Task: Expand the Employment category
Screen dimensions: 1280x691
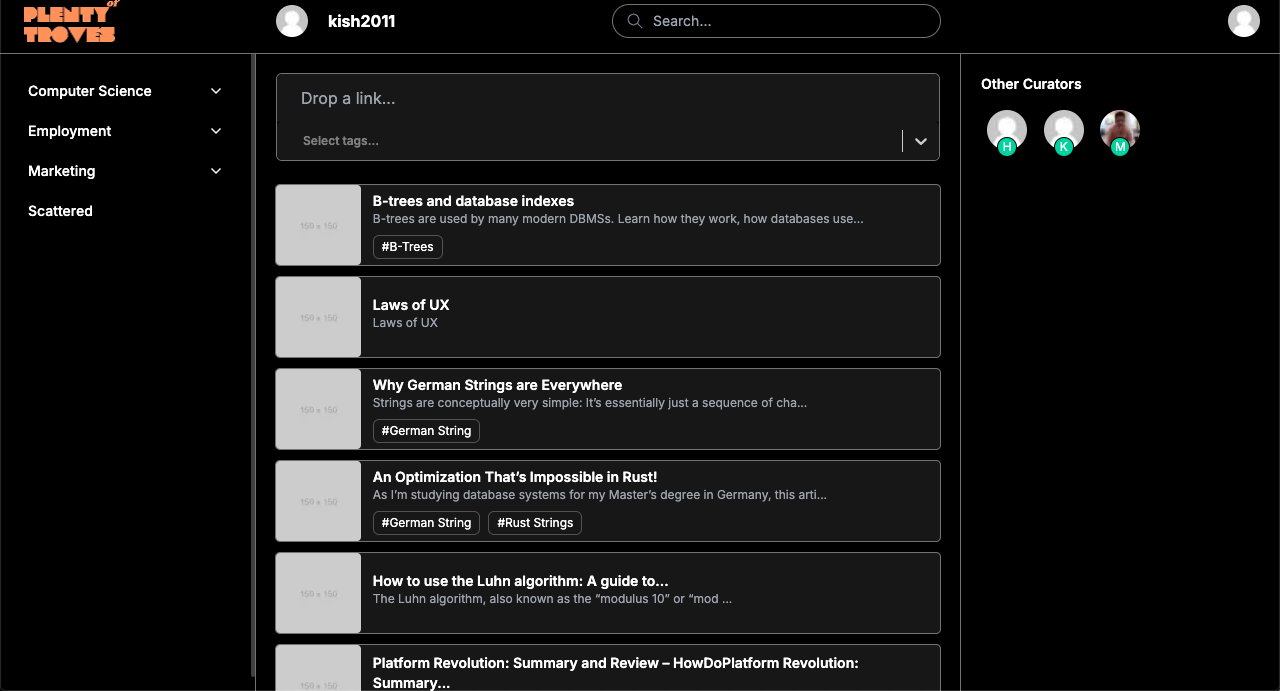Action: pyautogui.click(x=216, y=131)
